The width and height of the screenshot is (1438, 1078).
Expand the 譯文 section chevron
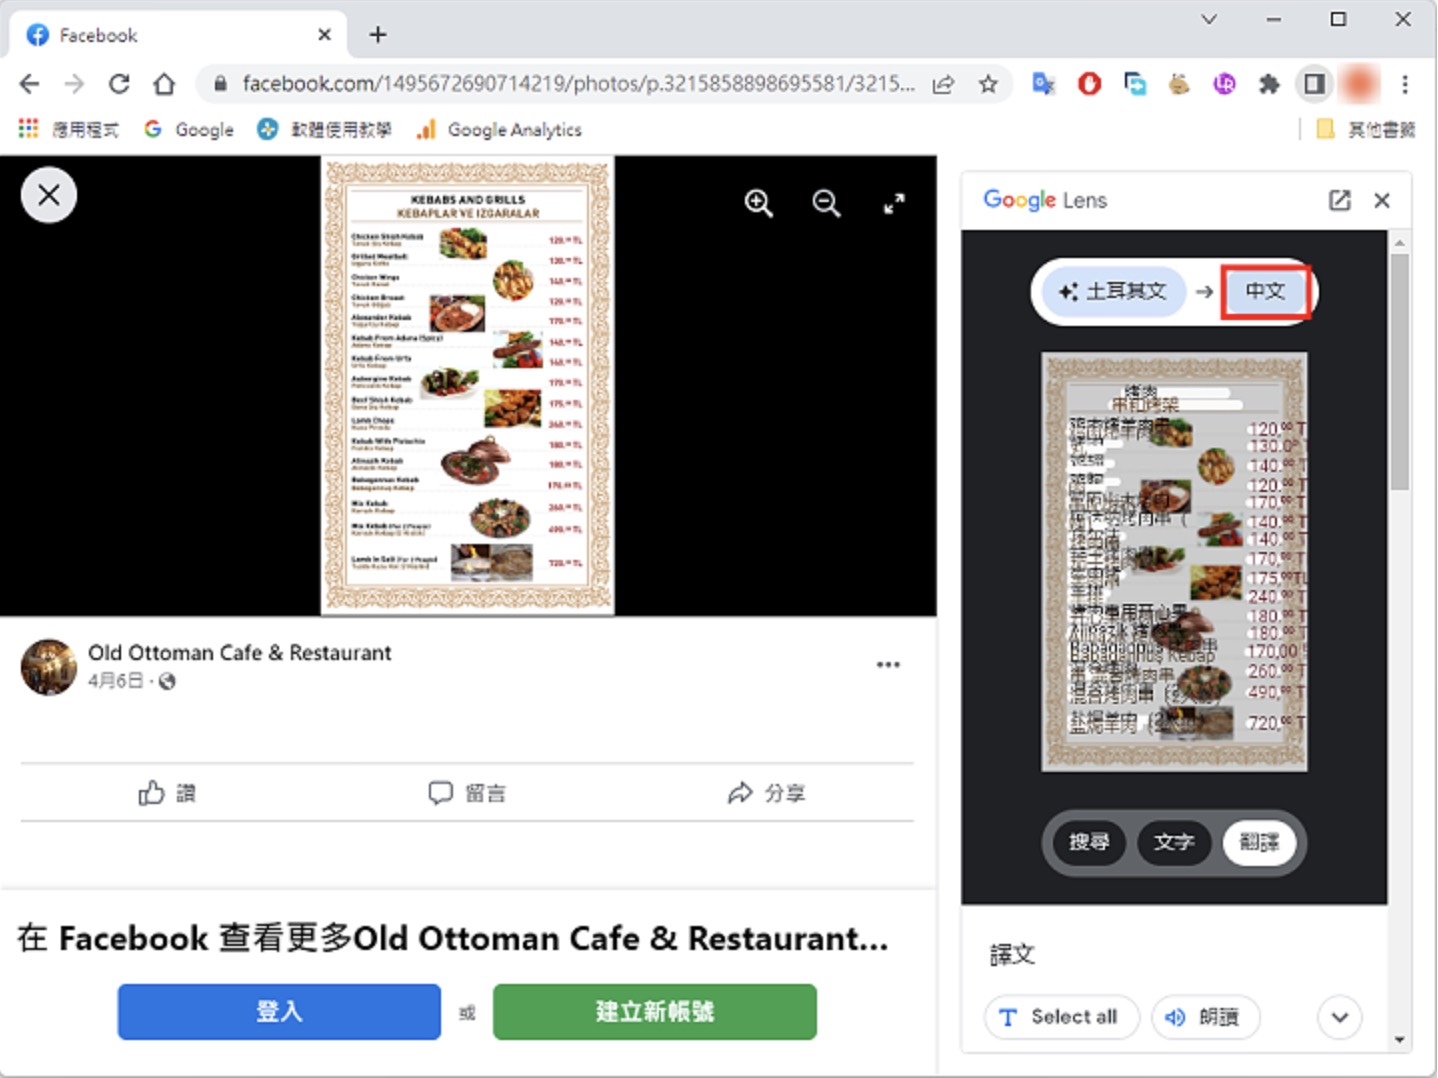pos(1339,1017)
